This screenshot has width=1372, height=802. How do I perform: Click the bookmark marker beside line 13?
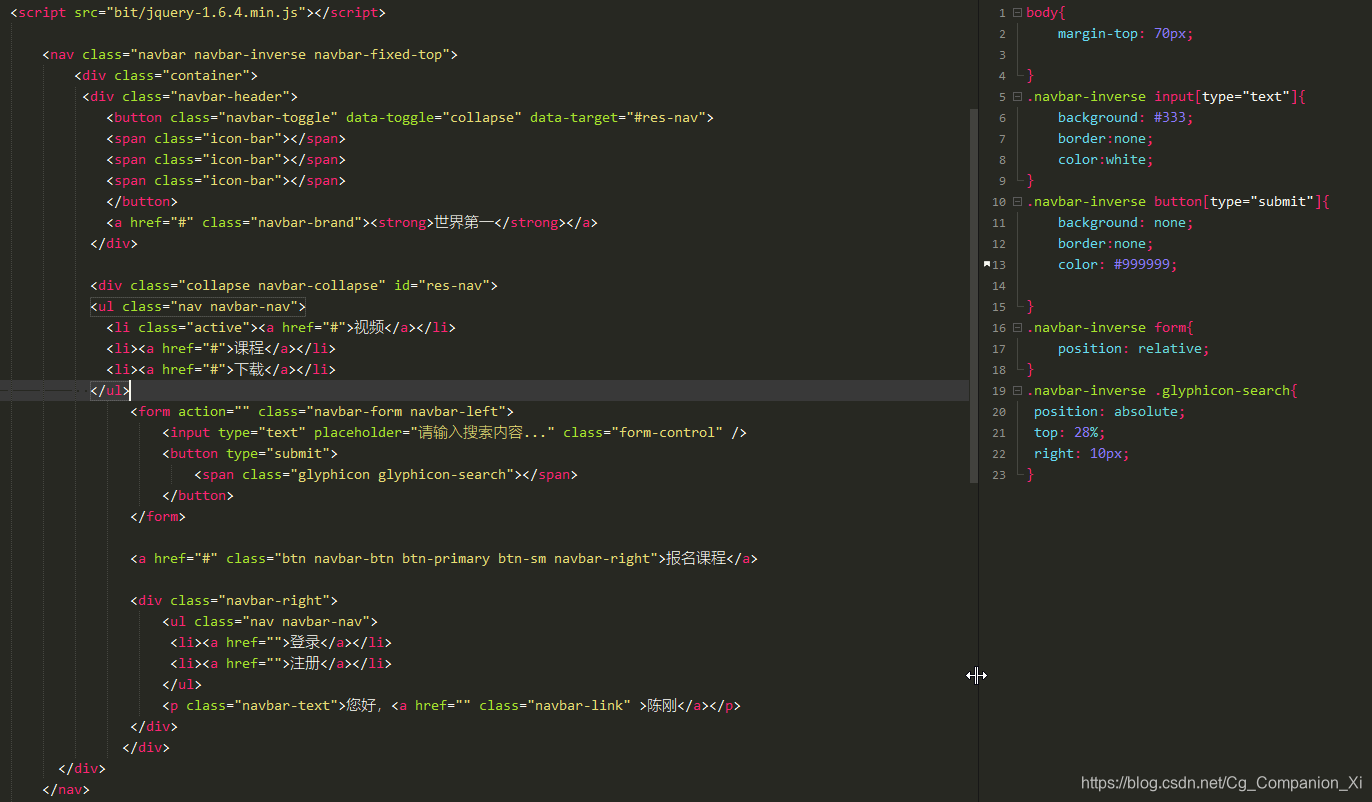[987, 264]
